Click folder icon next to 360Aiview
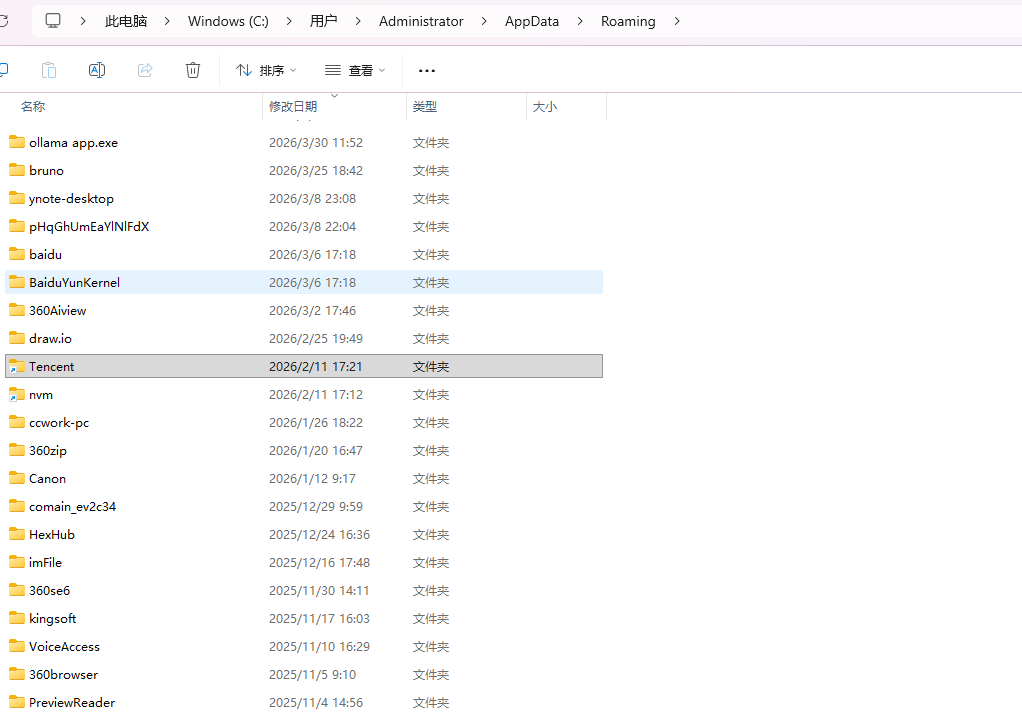The width and height of the screenshot is (1022, 722). [x=17, y=310]
